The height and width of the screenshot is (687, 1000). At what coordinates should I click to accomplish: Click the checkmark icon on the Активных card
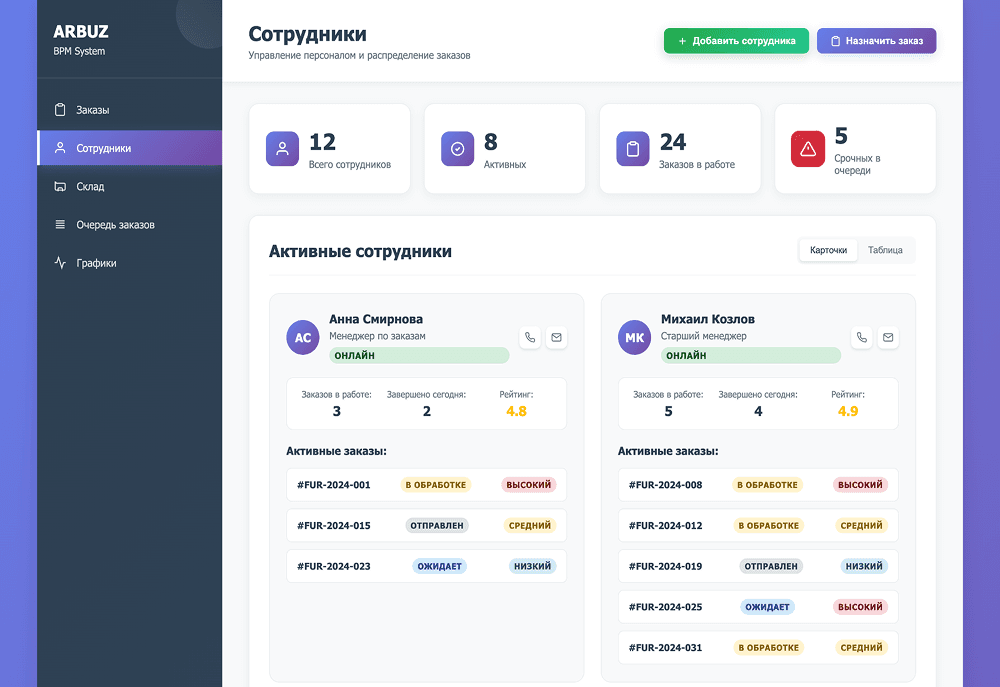tap(457, 149)
